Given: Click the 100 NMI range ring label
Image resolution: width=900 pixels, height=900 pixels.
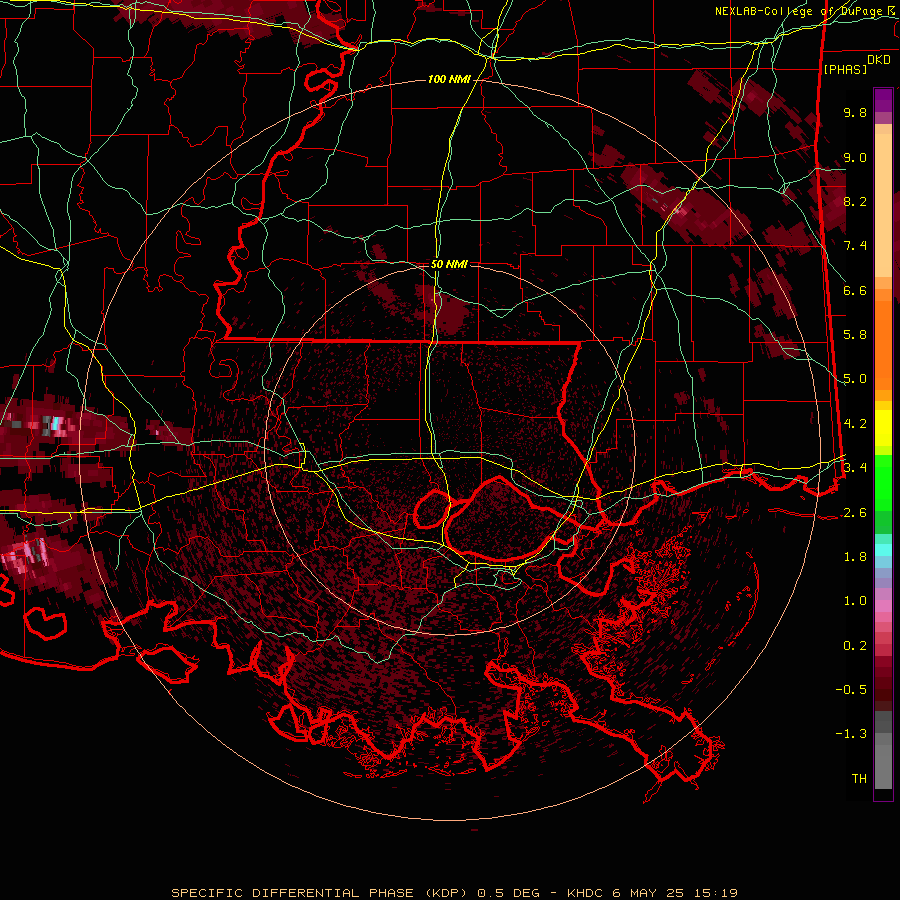Looking at the screenshot, I should pos(449,79).
